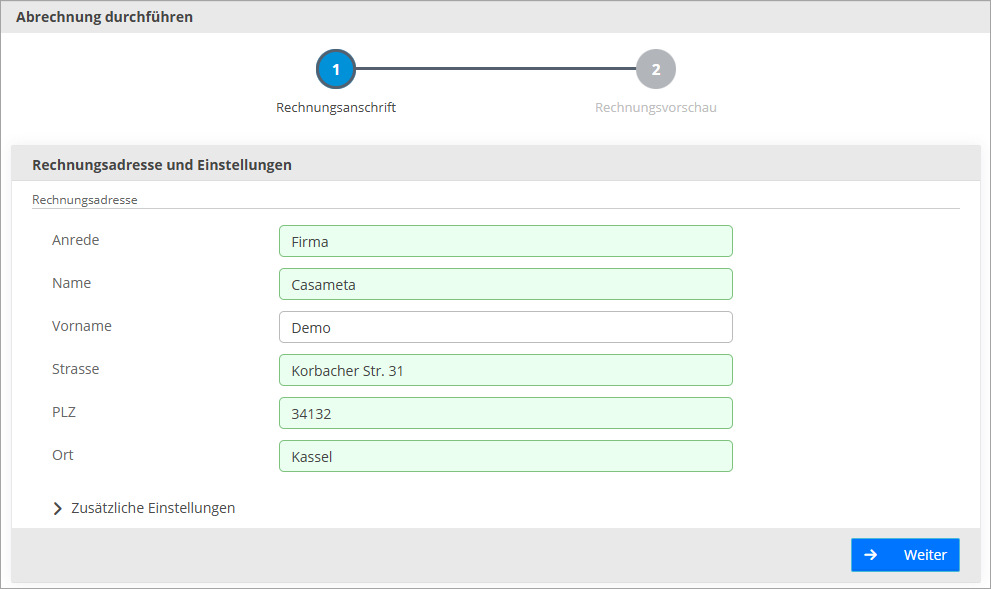Click the Ort label

pyautogui.click(x=63, y=455)
